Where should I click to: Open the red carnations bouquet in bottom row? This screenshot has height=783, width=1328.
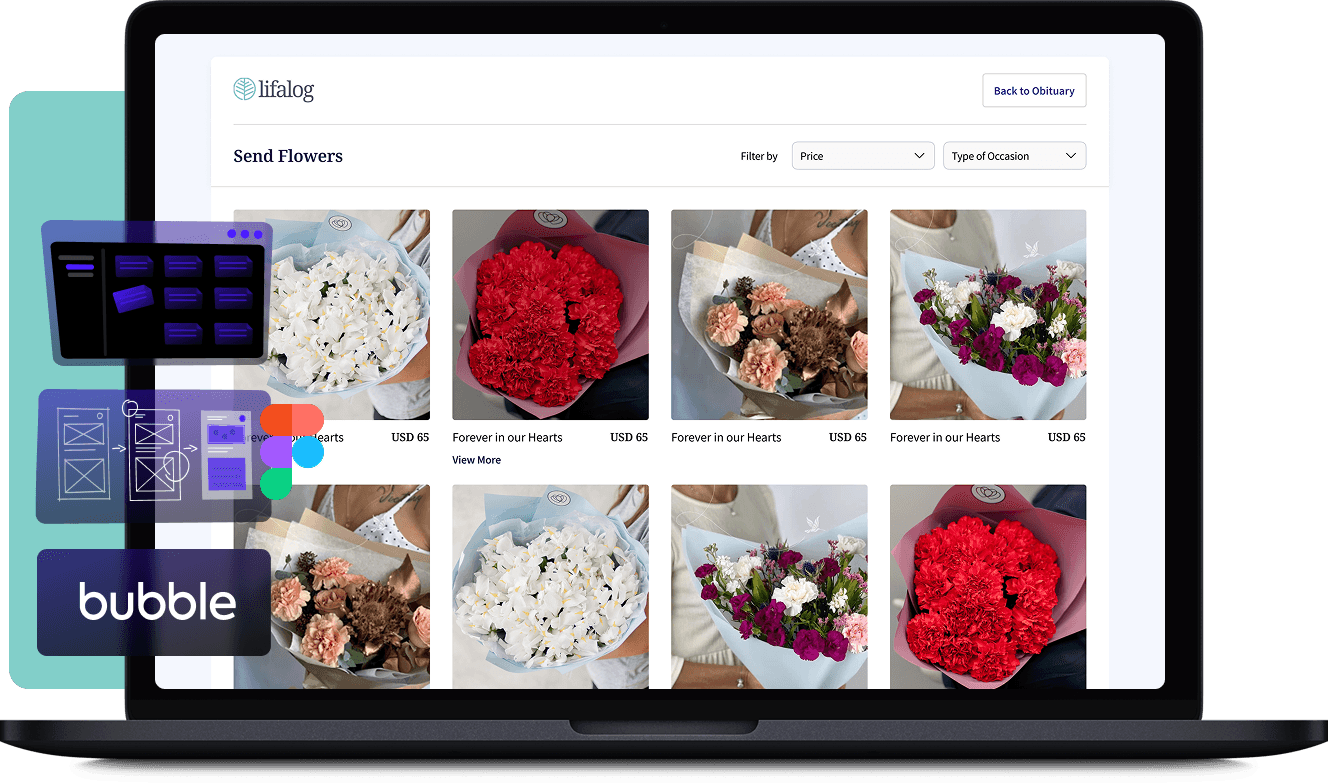point(987,586)
